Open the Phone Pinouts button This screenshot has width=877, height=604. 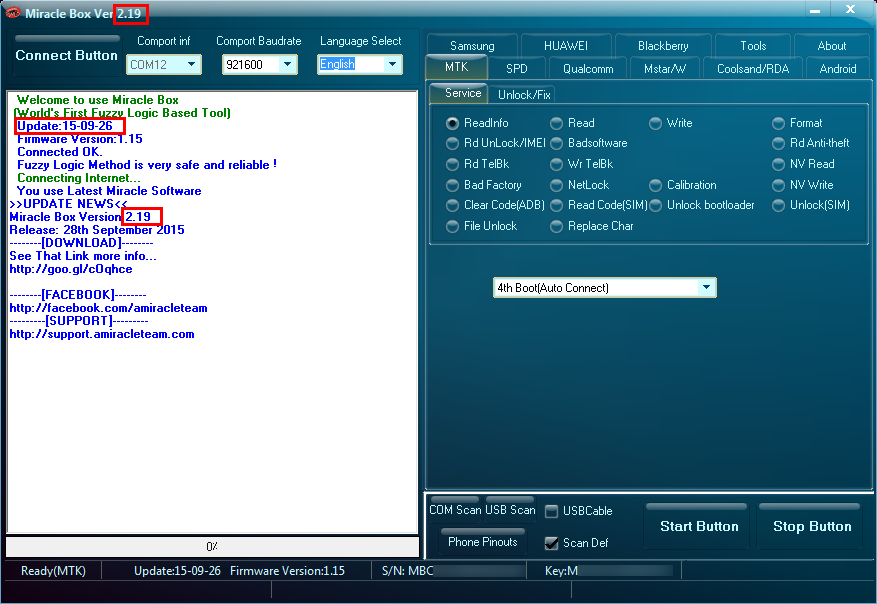pos(483,541)
